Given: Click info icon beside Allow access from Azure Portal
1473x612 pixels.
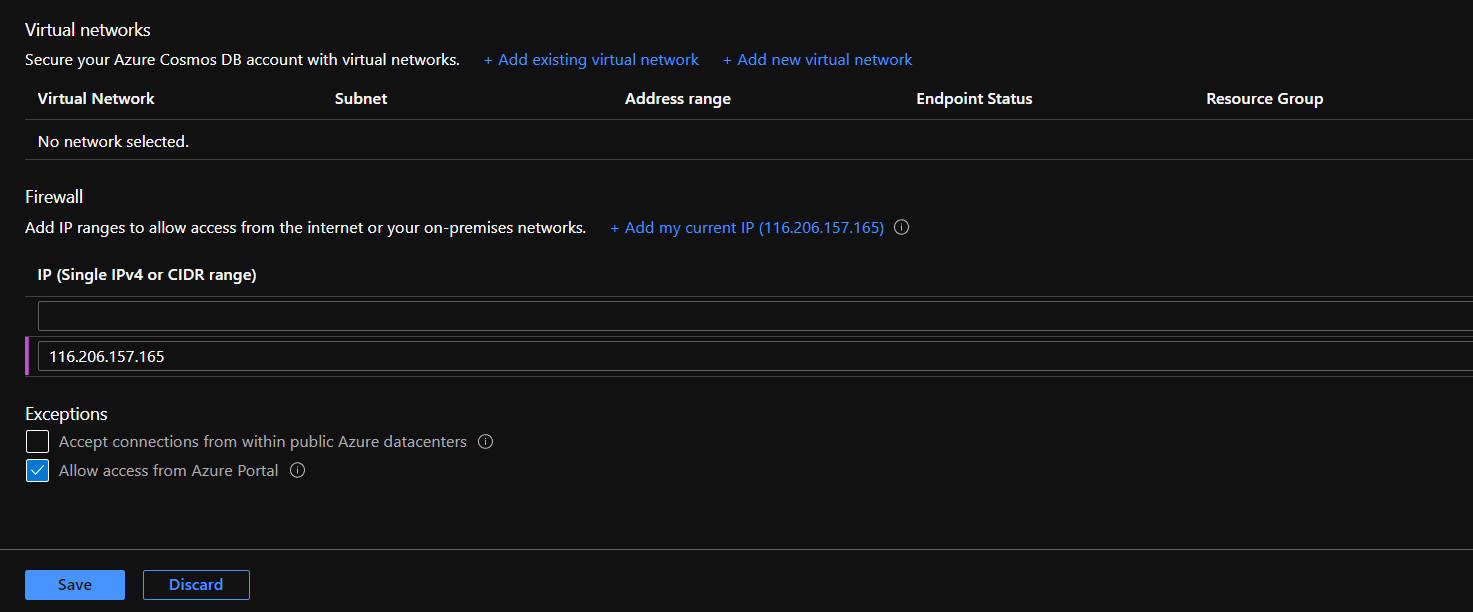Looking at the screenshot, I should [297, 471].
